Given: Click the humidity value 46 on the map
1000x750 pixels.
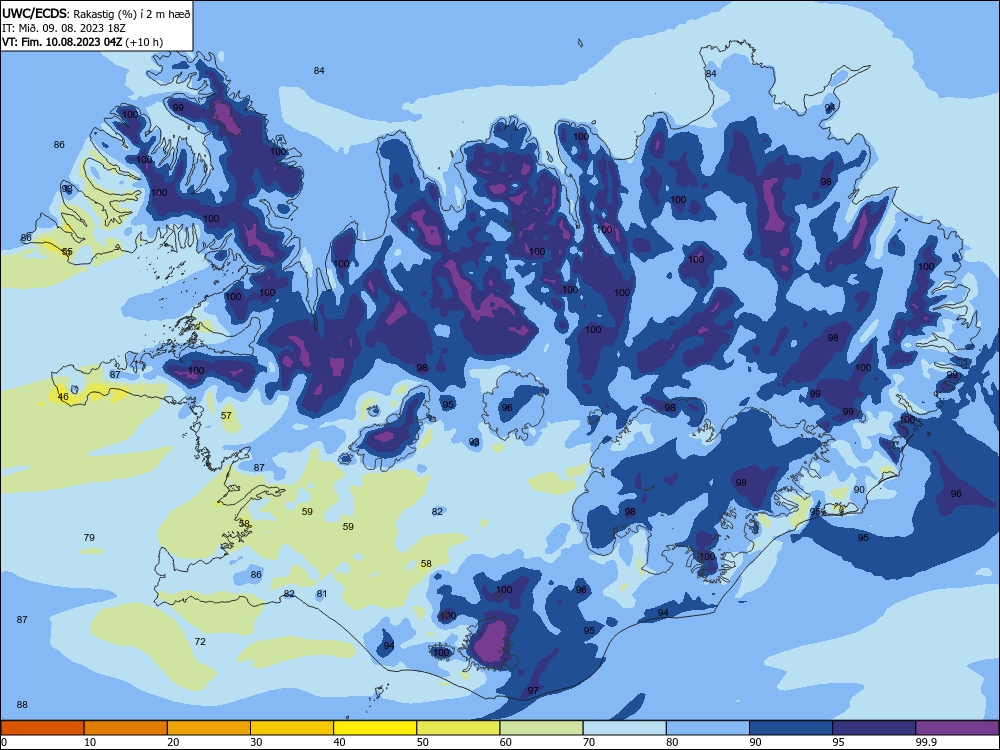Looking at the screenshot, I should pyautogui.click(x=63, y=397).
